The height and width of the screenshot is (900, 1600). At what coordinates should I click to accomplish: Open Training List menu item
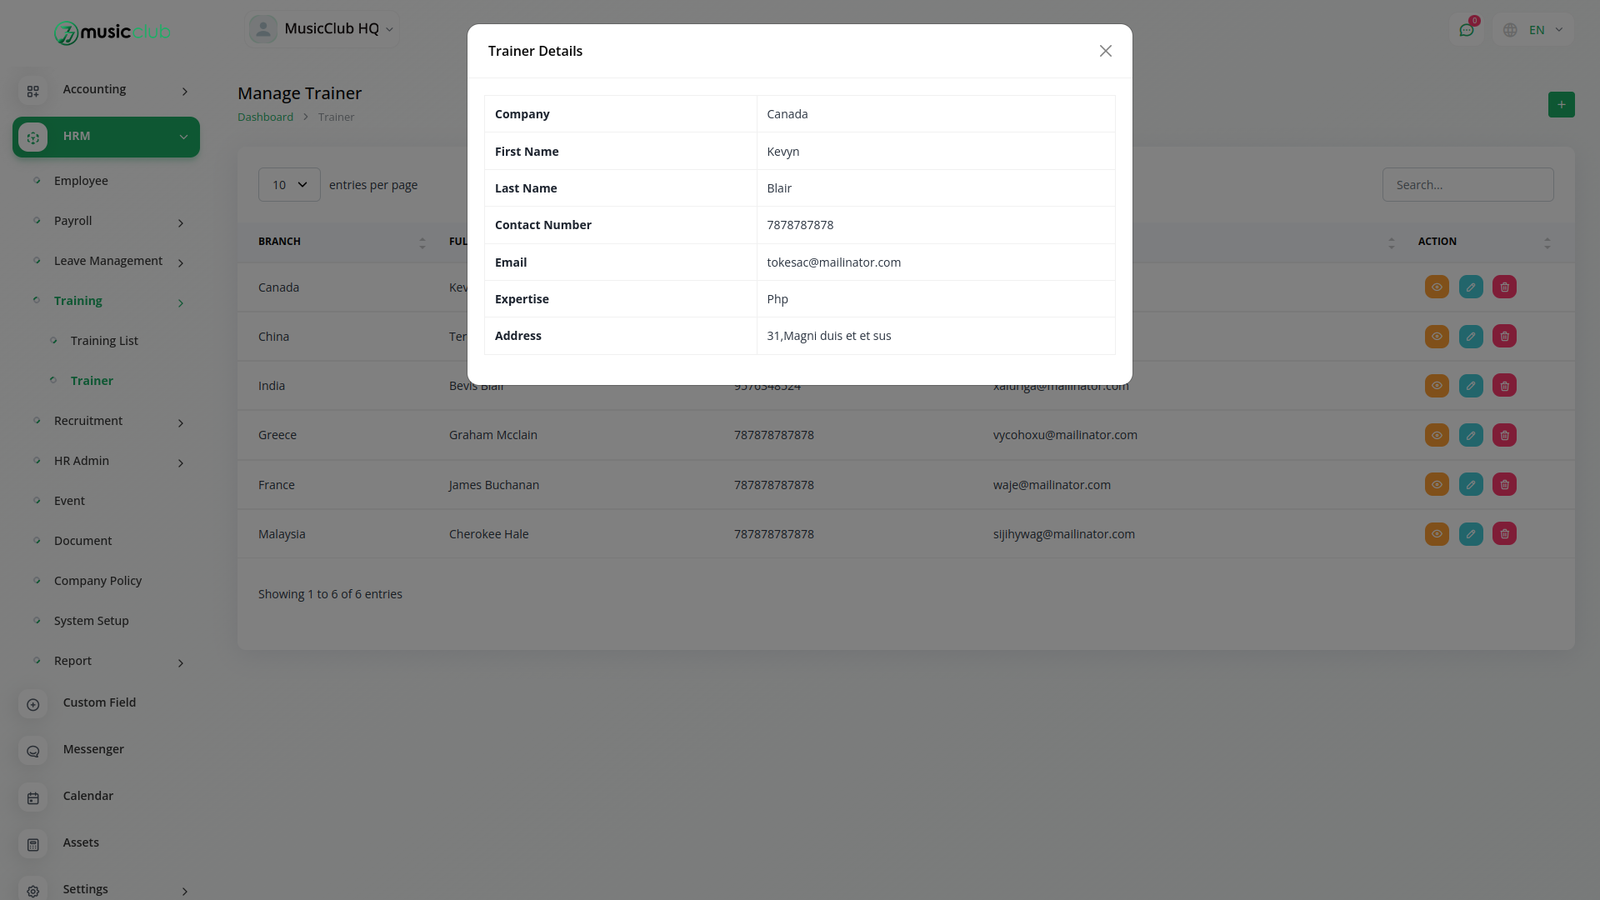(104, 341)
